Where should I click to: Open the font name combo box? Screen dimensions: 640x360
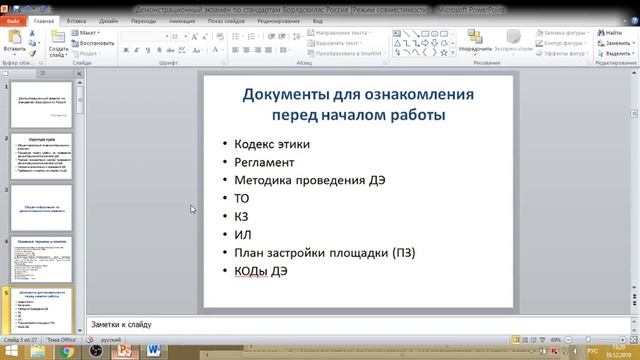click(x=145, y=37)
